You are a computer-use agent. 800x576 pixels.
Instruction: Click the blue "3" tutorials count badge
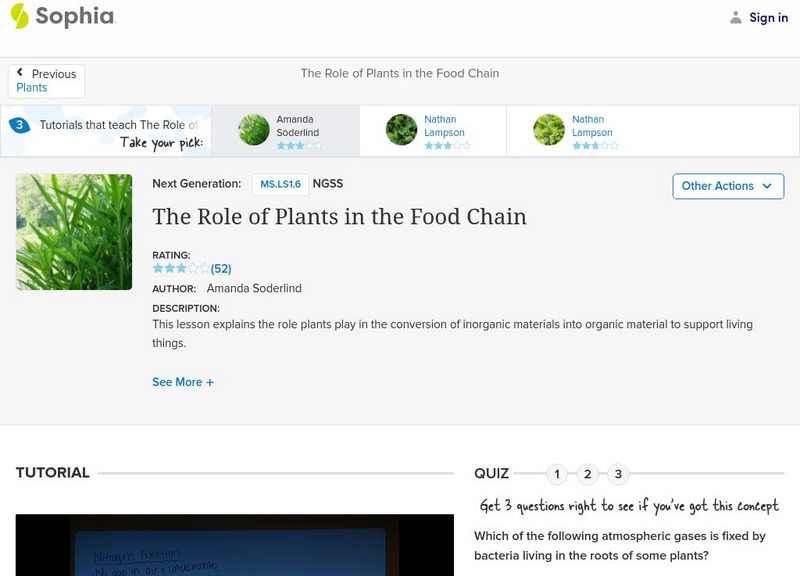point(20,124)
